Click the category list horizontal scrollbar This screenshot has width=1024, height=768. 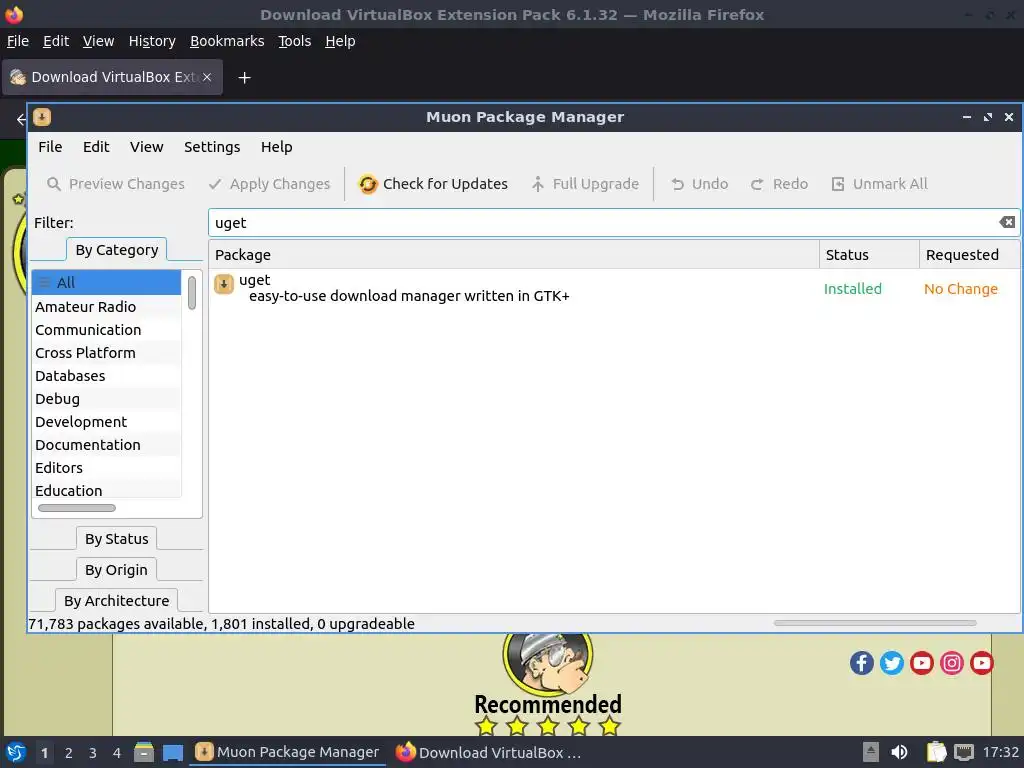[76, 507]
